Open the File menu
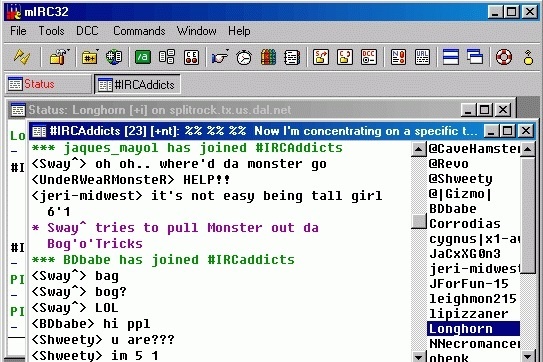Screen dimensions: 543x362 (18, 31)
